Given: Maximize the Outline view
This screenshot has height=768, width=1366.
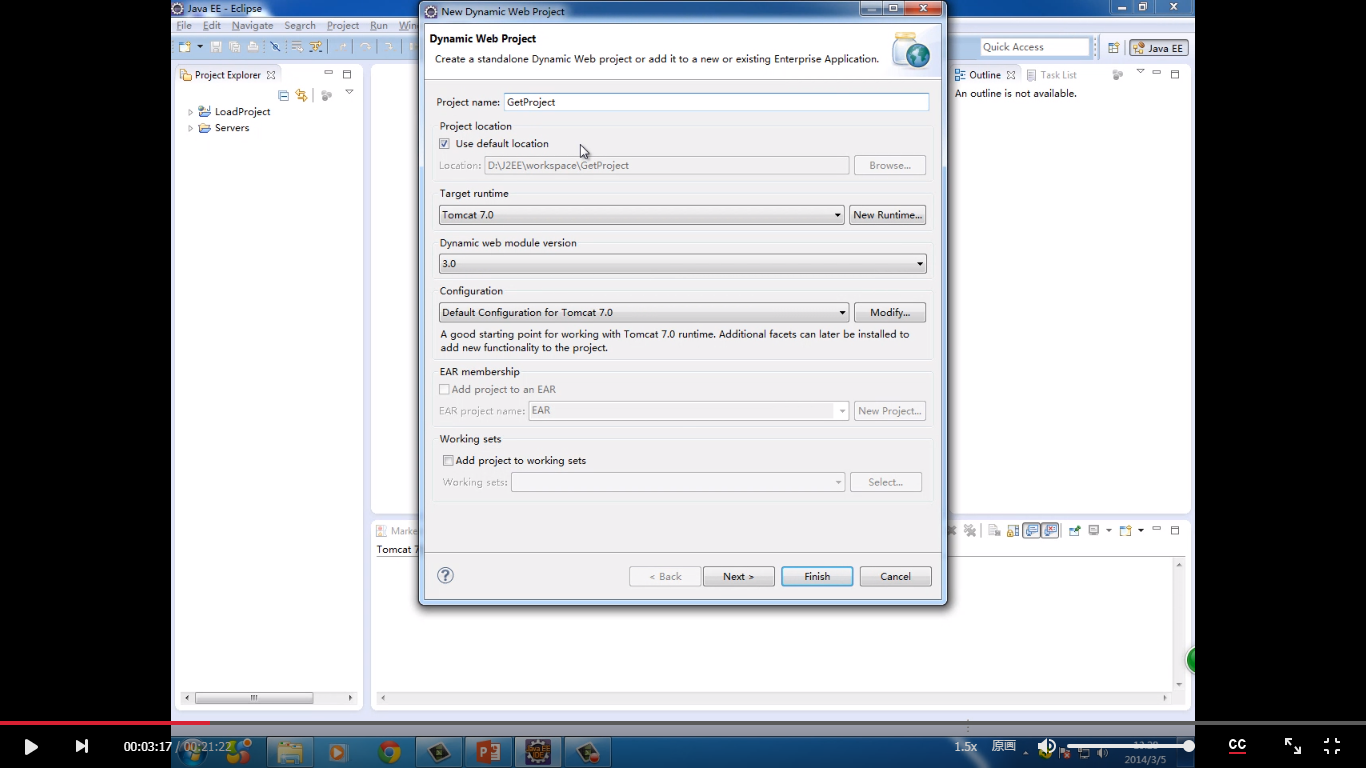Looking at the screenshot, I should 1175,74.
